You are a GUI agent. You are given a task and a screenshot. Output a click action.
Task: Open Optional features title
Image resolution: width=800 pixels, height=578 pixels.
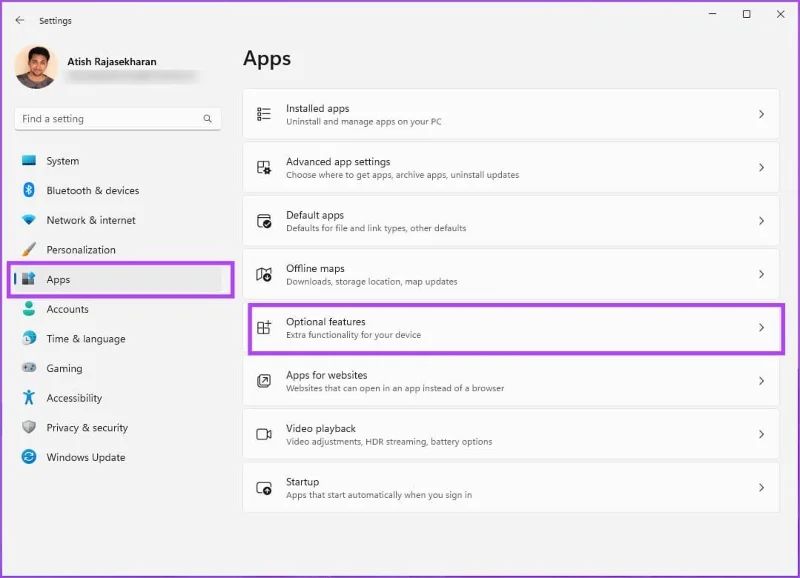[x=326, y=322]
